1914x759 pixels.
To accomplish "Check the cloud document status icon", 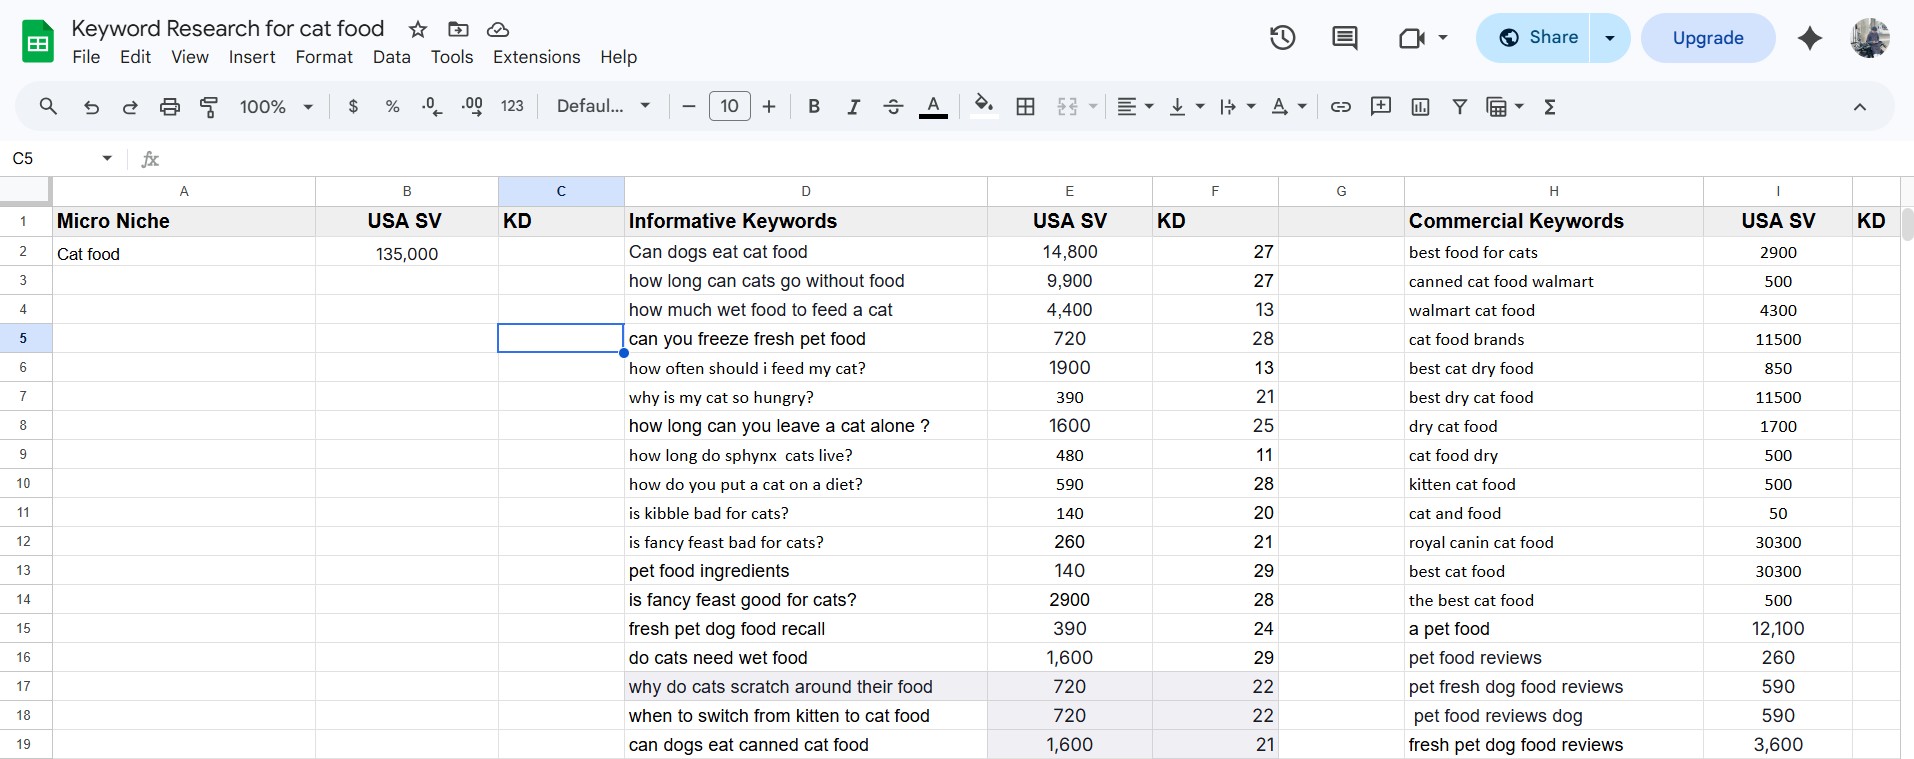I will tap(497, 29).
